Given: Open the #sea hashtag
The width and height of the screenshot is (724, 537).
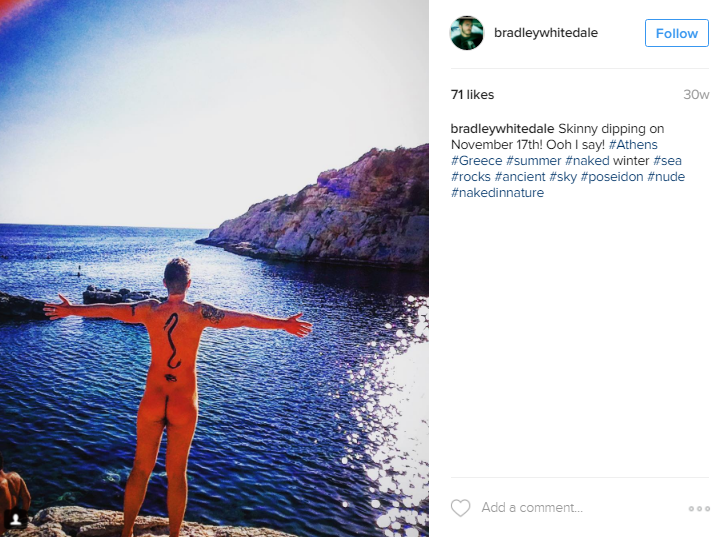Looking at the screenshot, I should click(667, 161).
